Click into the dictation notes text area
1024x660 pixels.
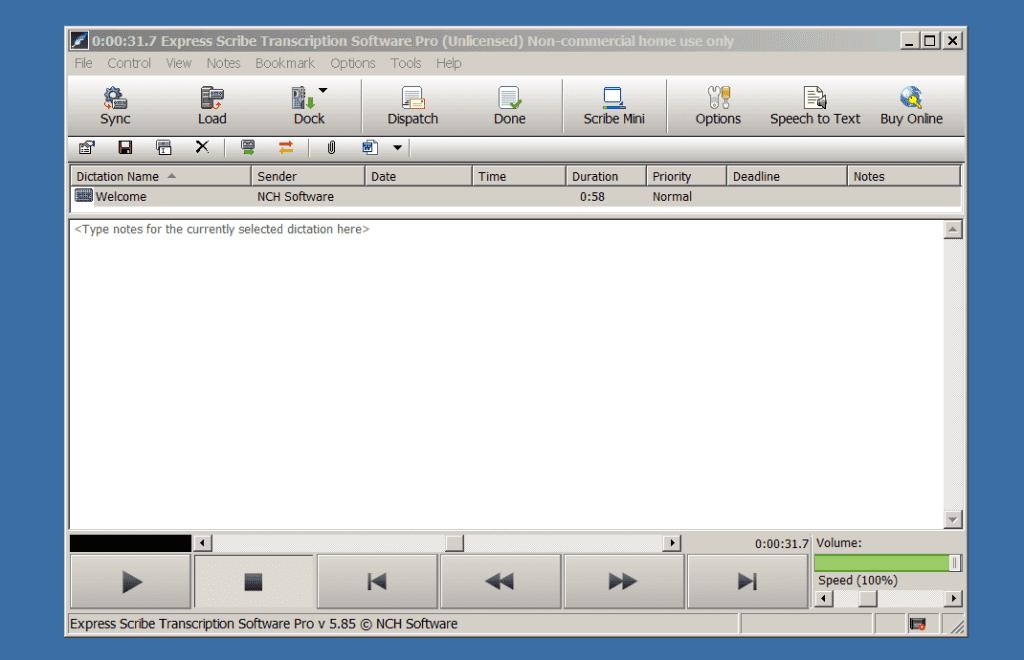tap(505, 370)
